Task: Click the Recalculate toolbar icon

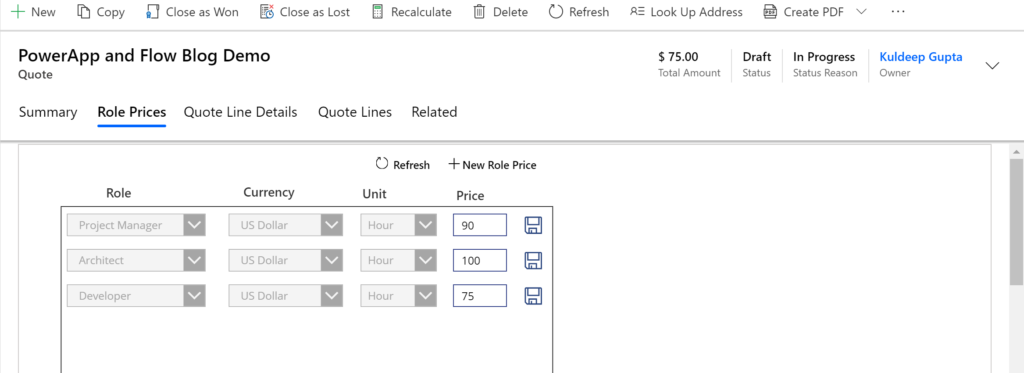Action: [377, 12]
